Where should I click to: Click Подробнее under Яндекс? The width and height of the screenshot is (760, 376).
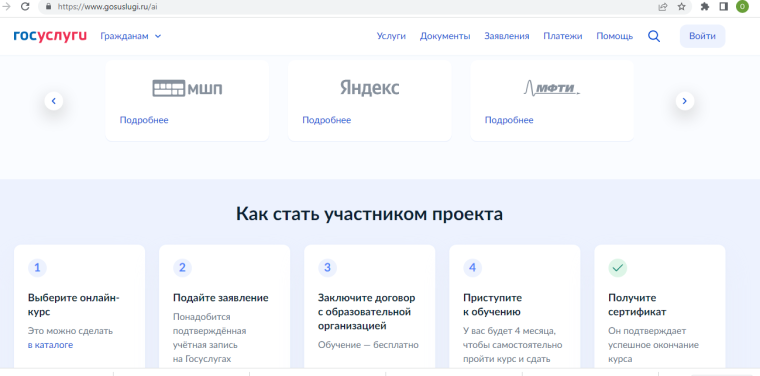click(x=327, y=120)
